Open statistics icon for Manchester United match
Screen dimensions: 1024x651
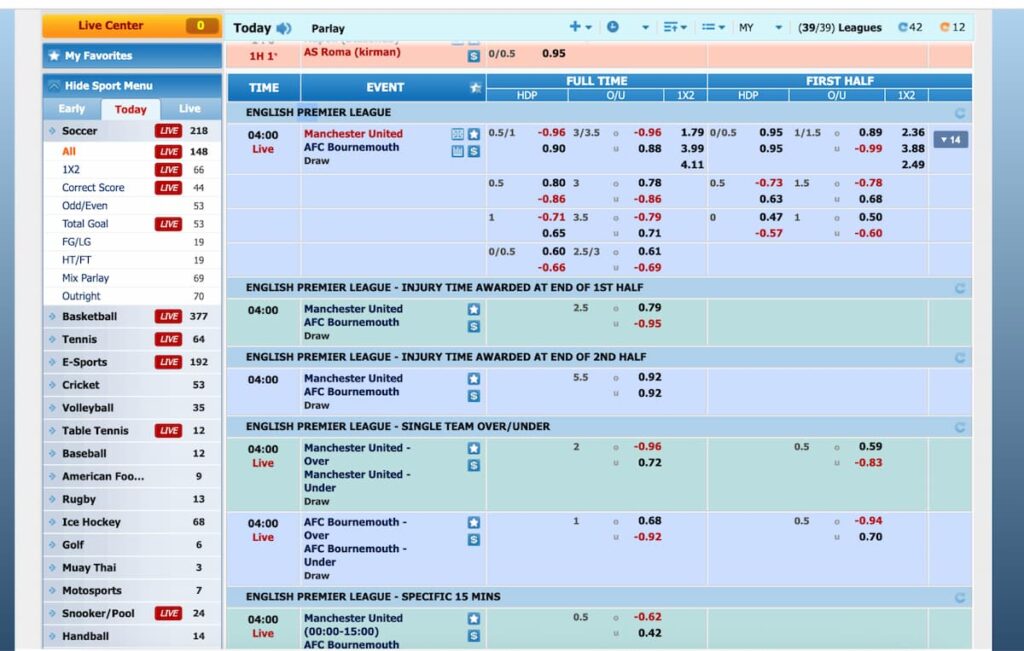point(457,134)
